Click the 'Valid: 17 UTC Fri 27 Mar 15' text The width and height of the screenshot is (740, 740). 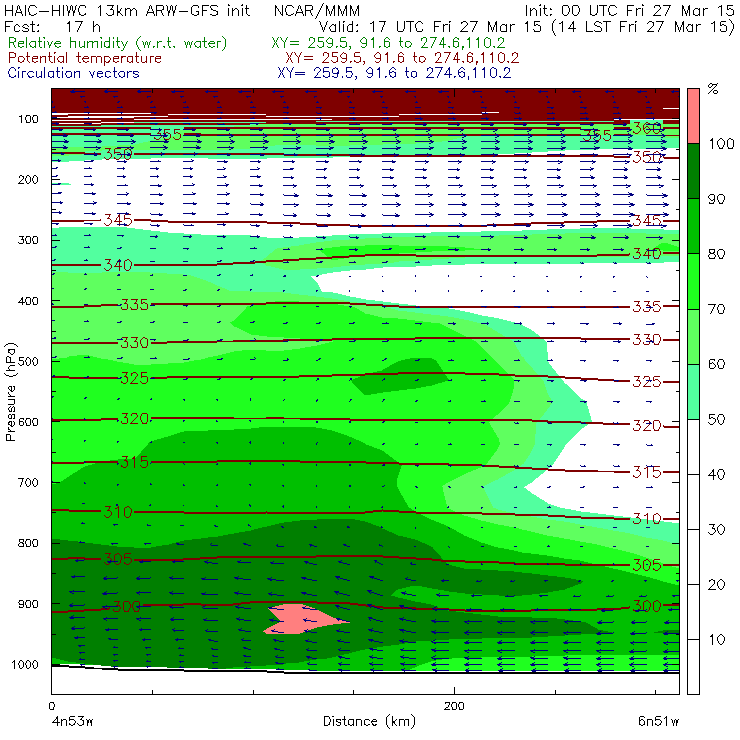(430, 26)
